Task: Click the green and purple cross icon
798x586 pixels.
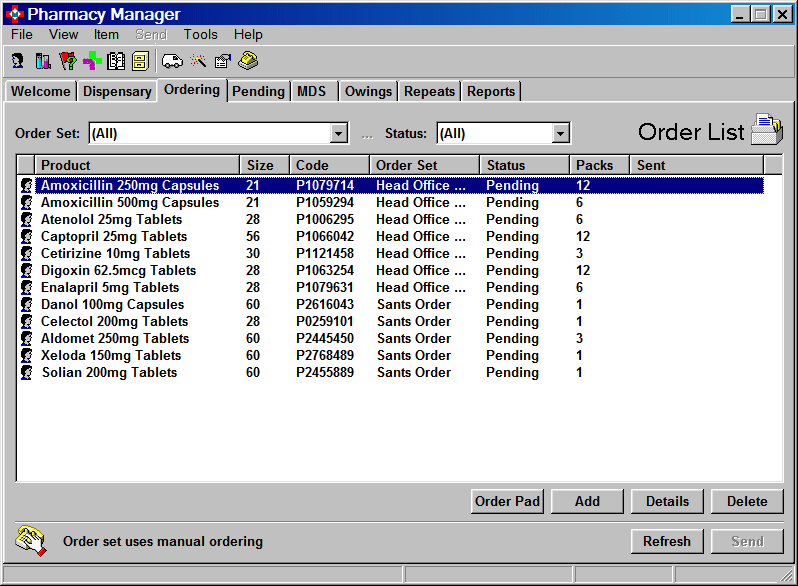Action: [x=92, y=62]
